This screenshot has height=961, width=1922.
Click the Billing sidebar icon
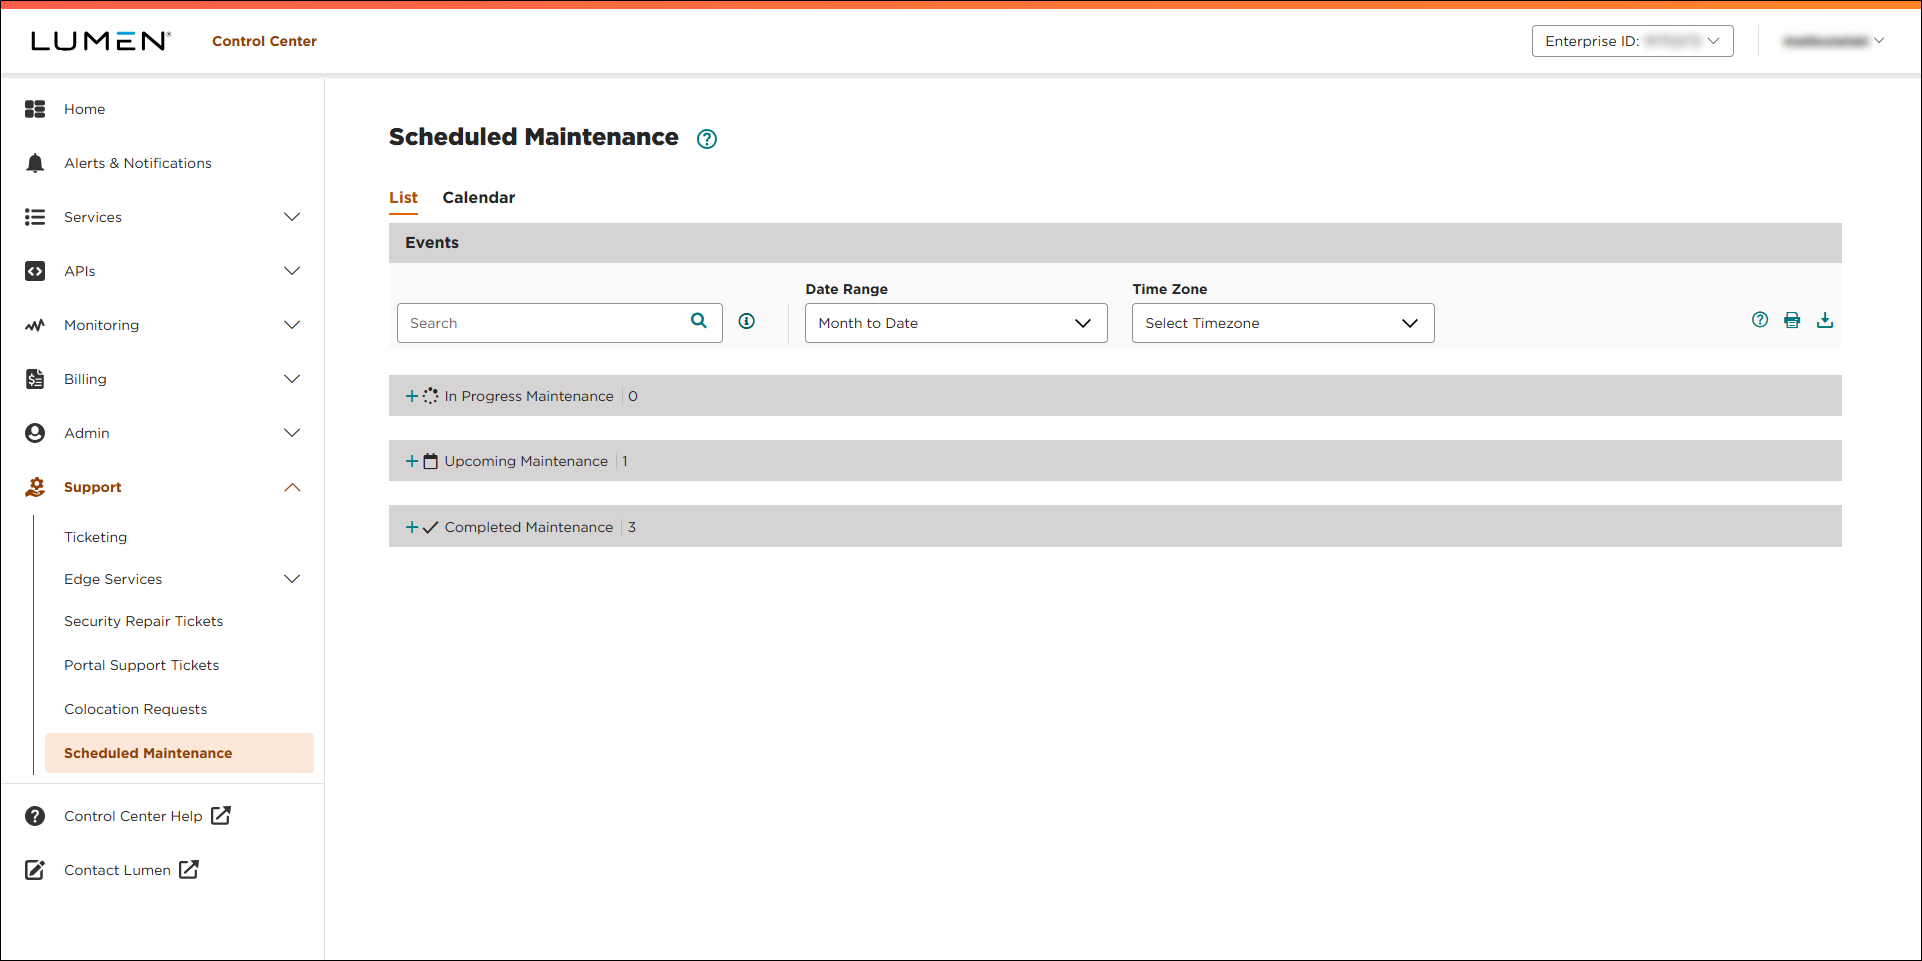[35, 378]
